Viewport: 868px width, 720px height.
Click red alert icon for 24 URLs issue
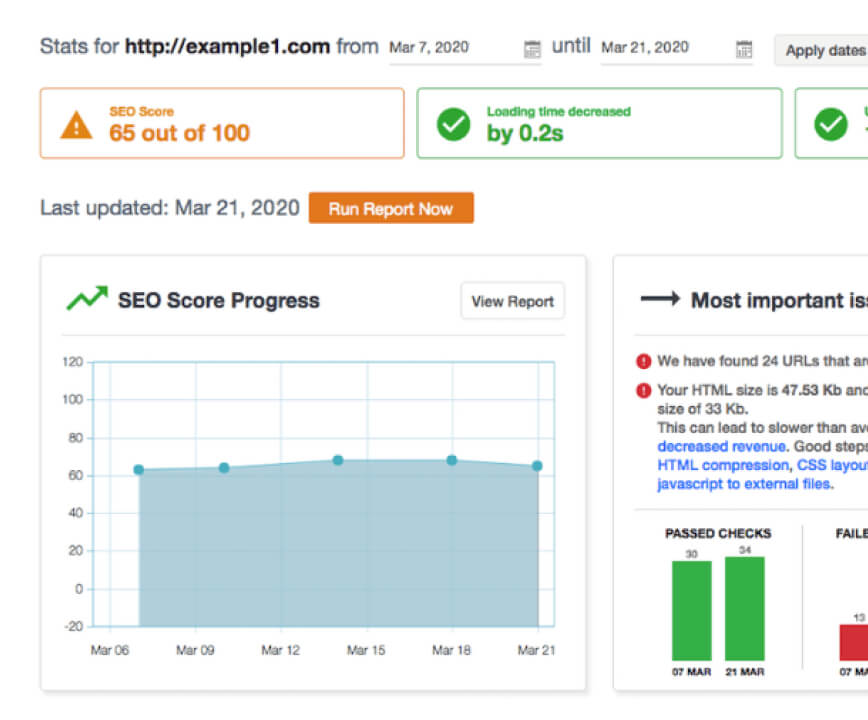click(x=644, y=362)
